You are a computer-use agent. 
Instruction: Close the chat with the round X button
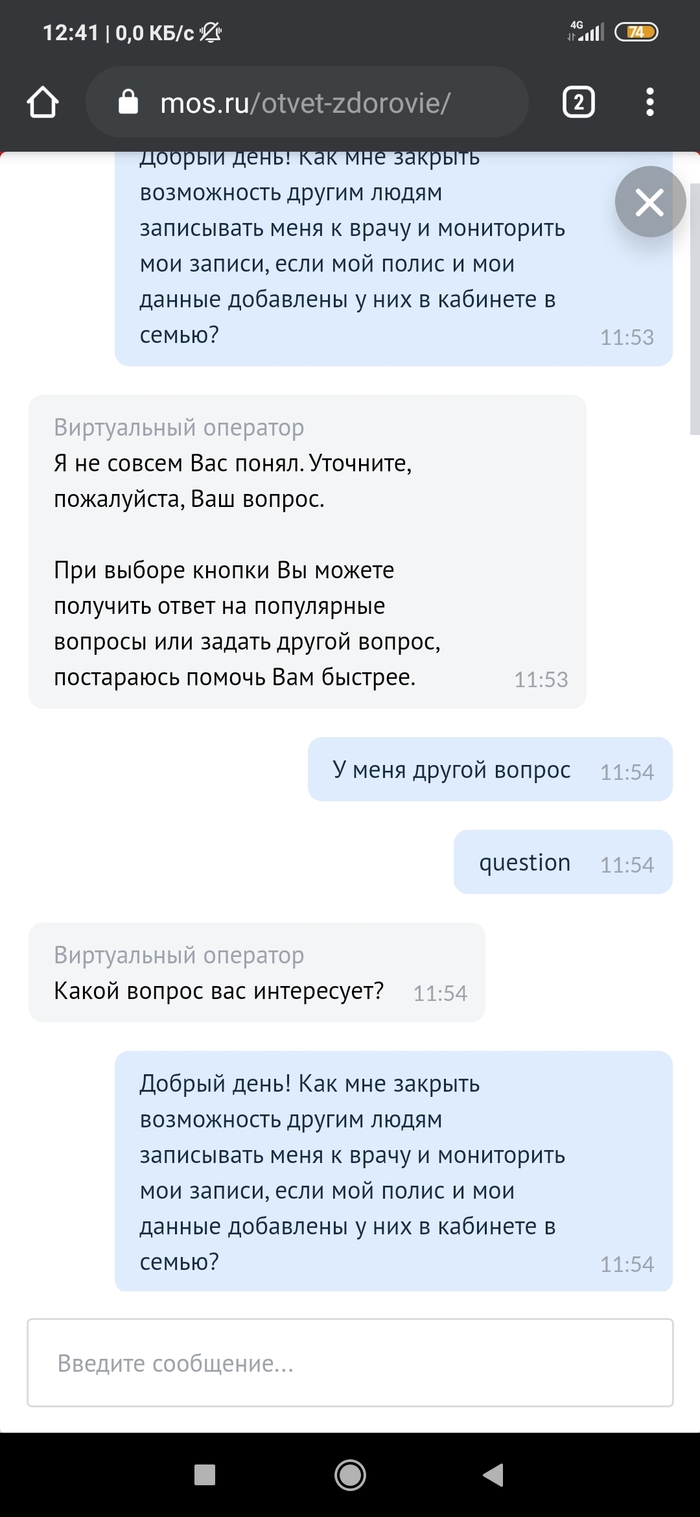click(649, 203)
